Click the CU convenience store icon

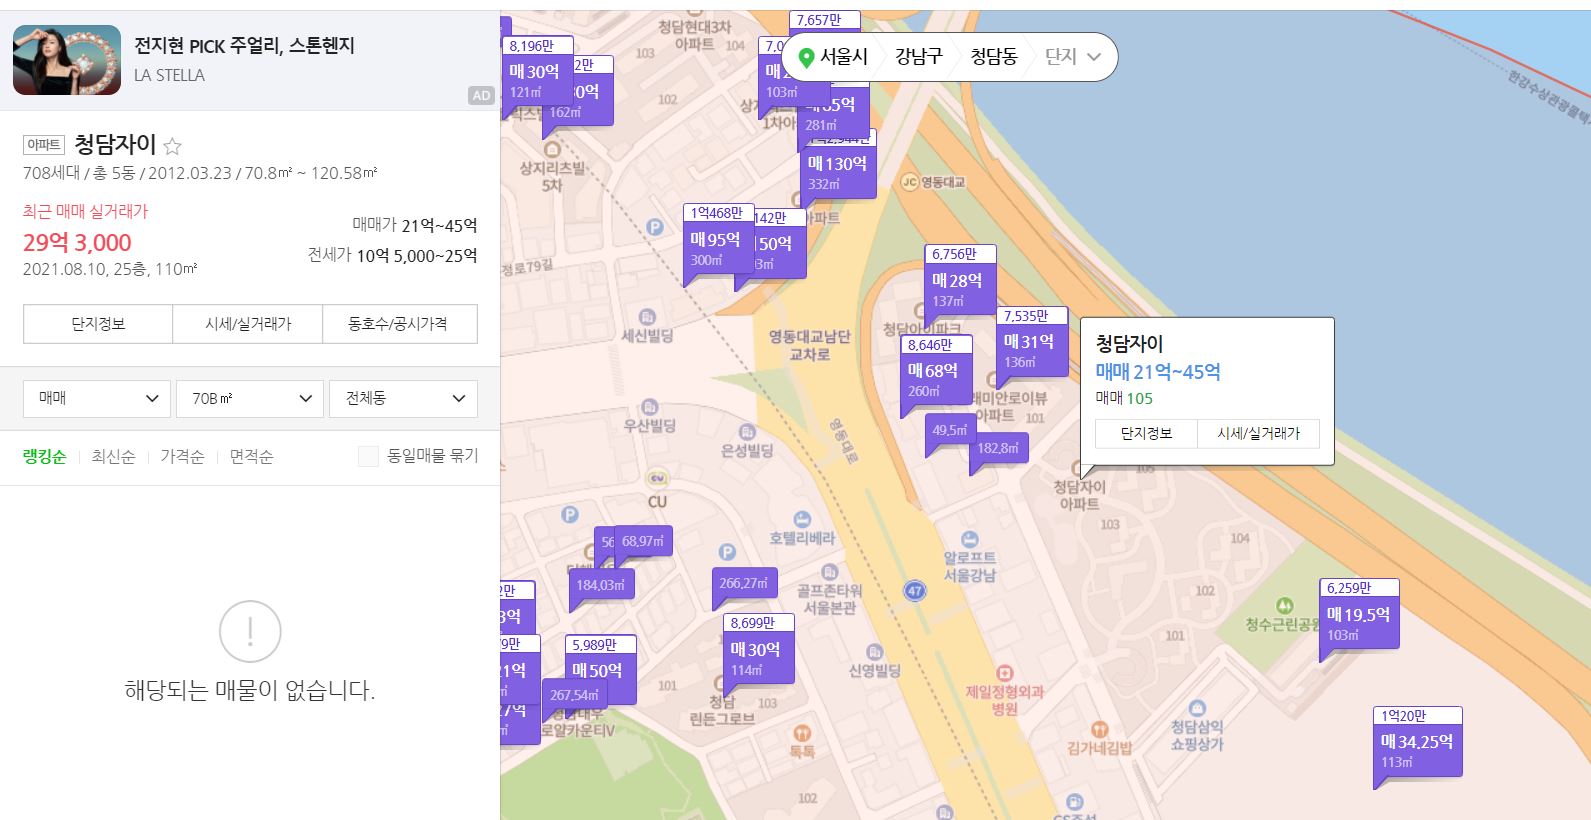pyautogui.click(x=657, y=478)
